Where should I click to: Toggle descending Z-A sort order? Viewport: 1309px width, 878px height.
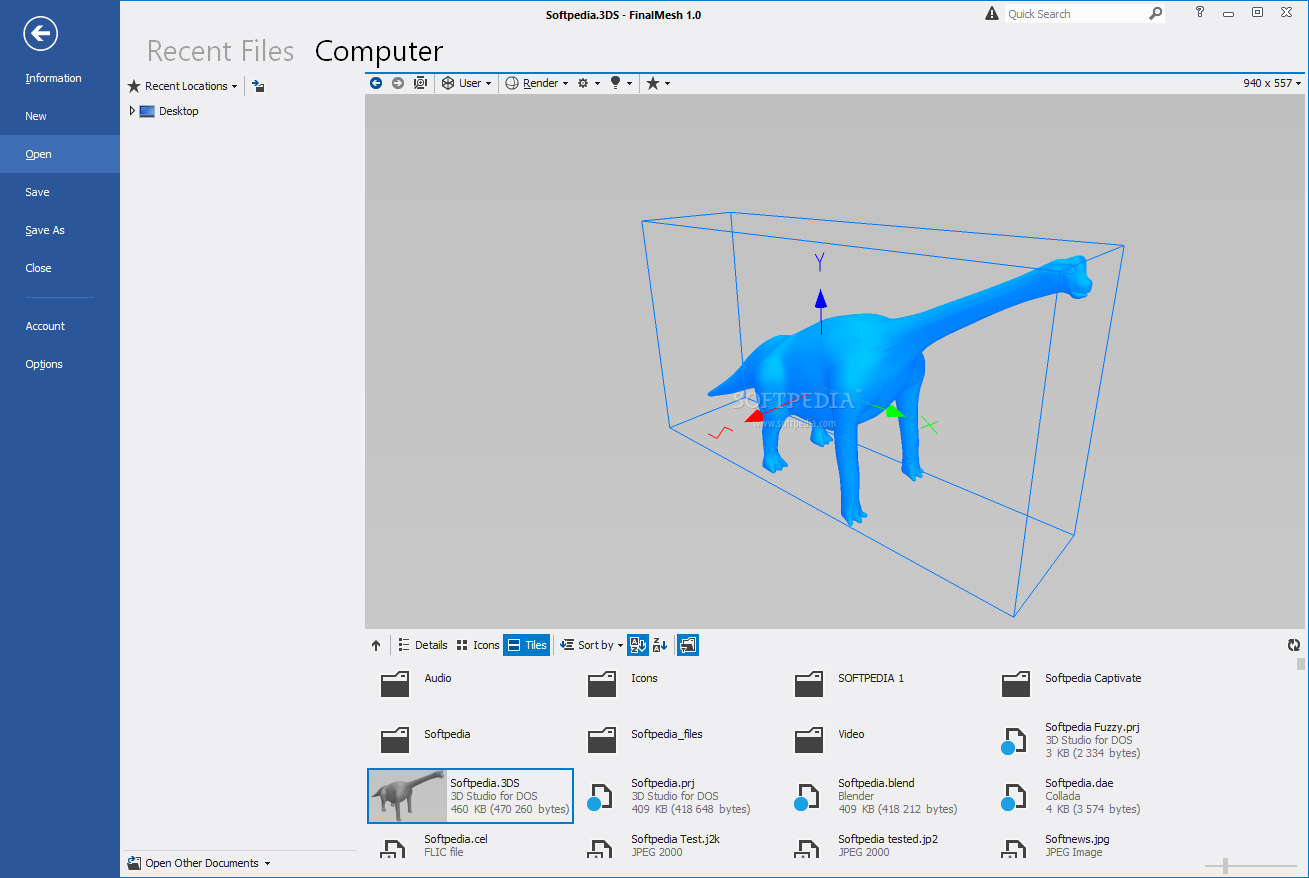[x=660, y=645]
